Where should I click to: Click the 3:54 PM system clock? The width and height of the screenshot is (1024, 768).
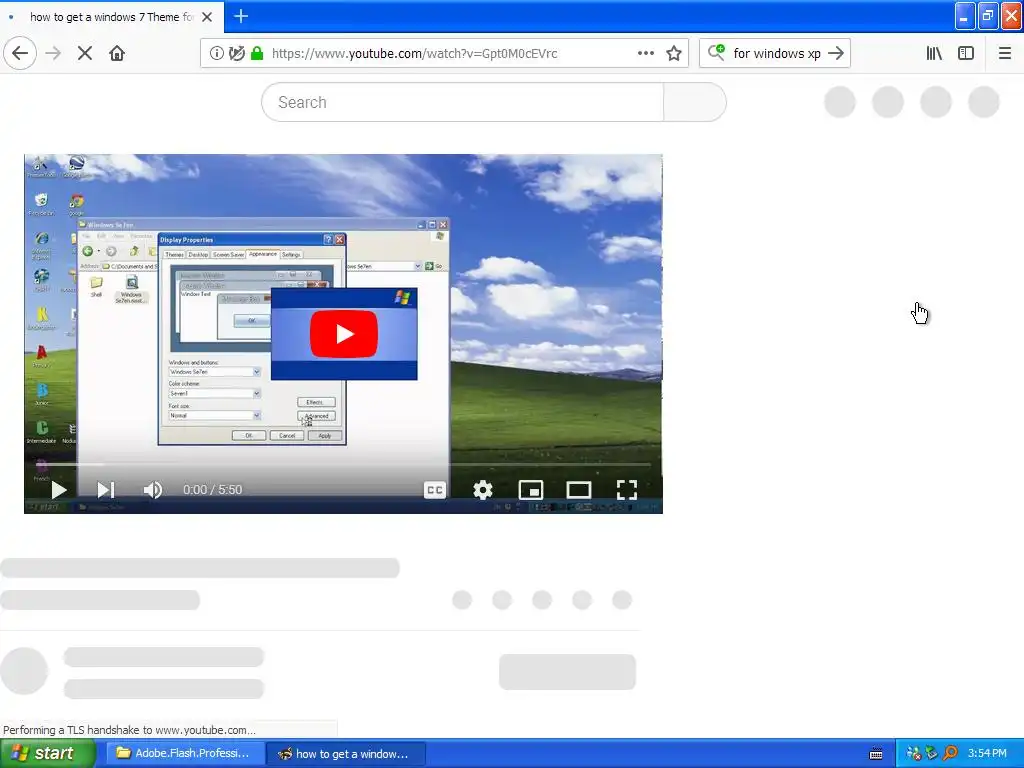tap(987, 754)
